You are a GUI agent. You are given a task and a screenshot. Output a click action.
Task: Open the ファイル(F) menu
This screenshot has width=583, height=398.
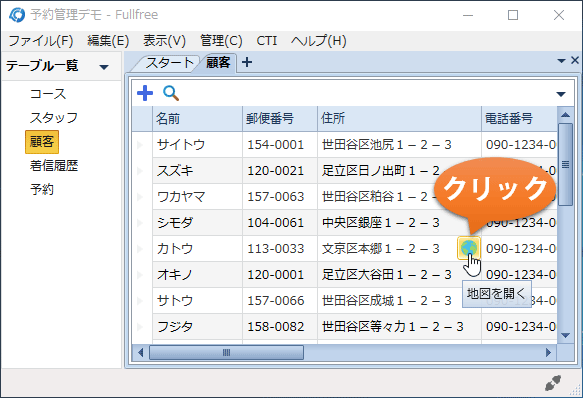click(41, 41)
